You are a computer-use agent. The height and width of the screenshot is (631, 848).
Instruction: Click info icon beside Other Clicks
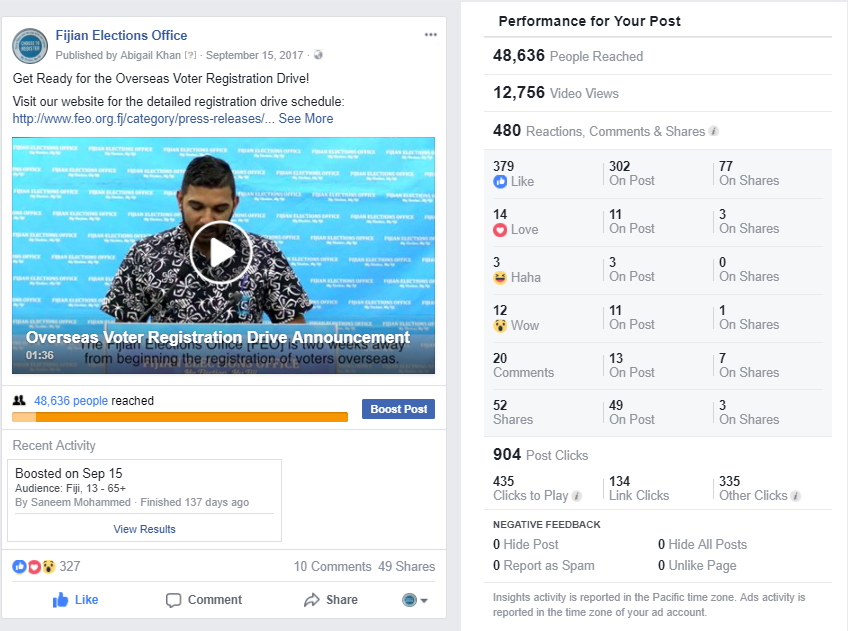click(x=796, y=496)
